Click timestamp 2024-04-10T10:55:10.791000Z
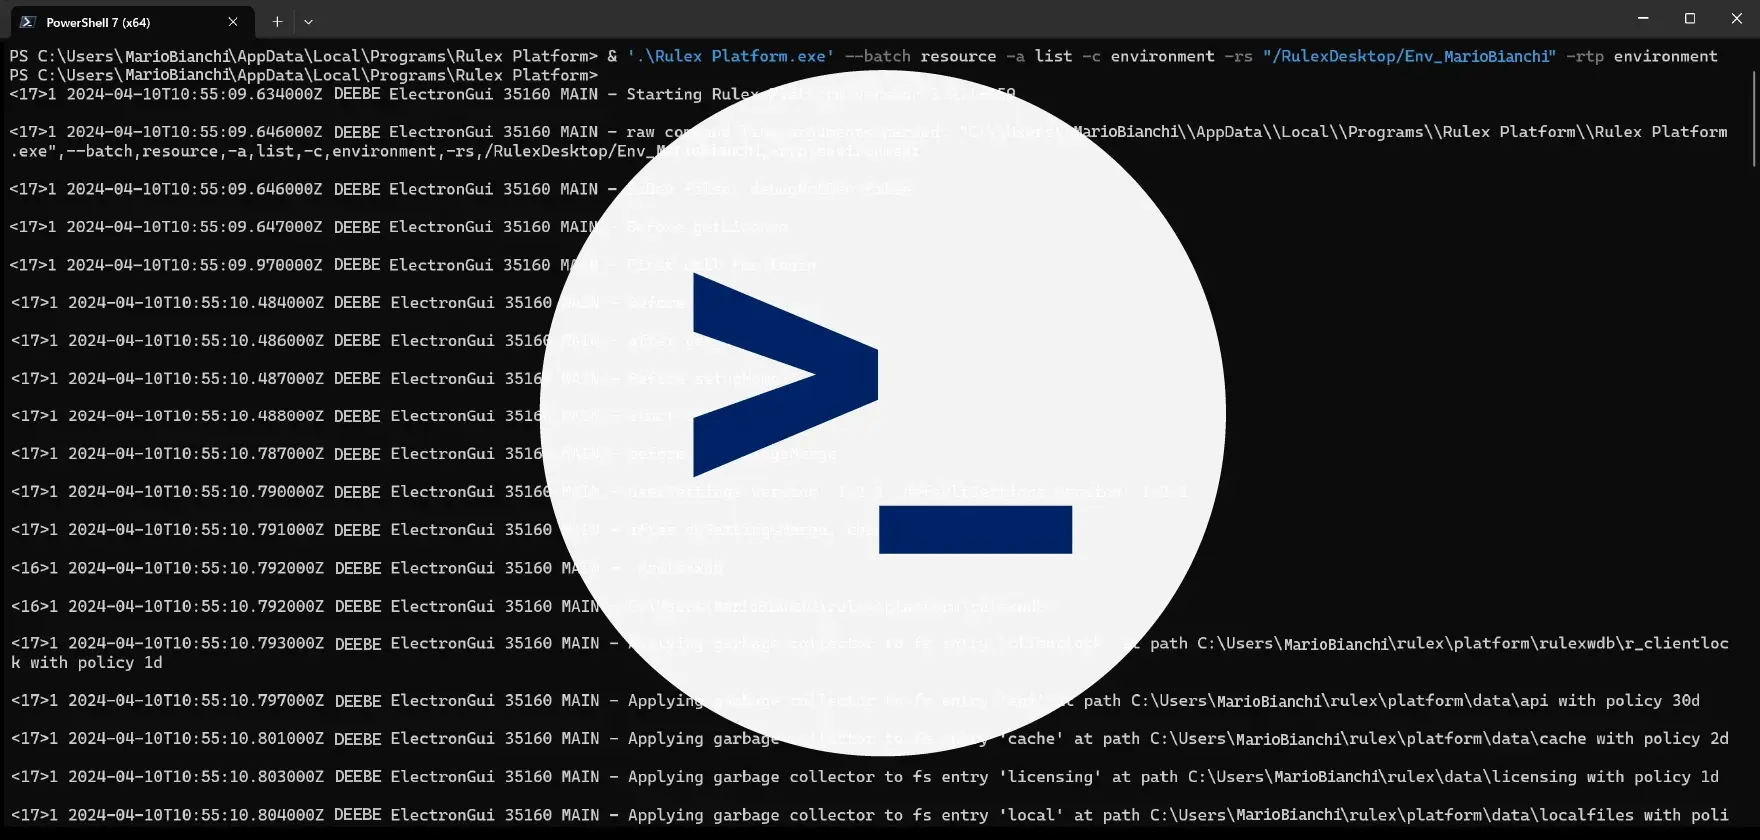The height and width of the screenshot is (840, 1760). (196, 530)
